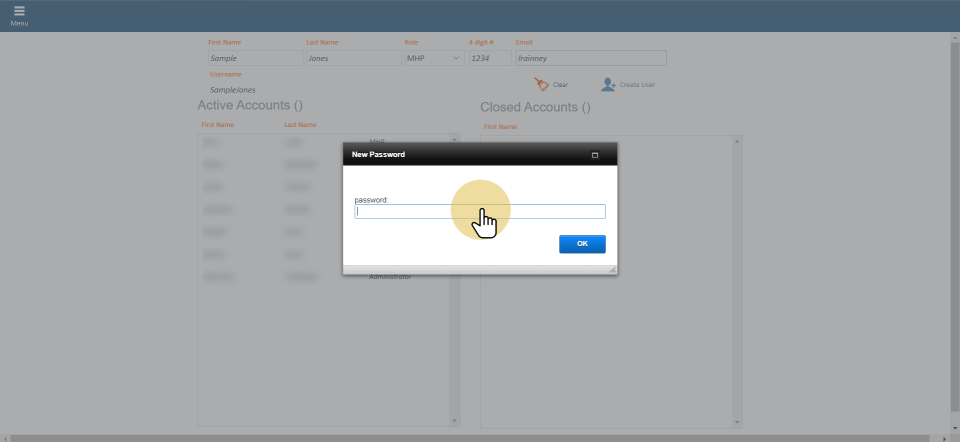
Task: Grab the dialog resize handle corner
Action: point(612,269)
